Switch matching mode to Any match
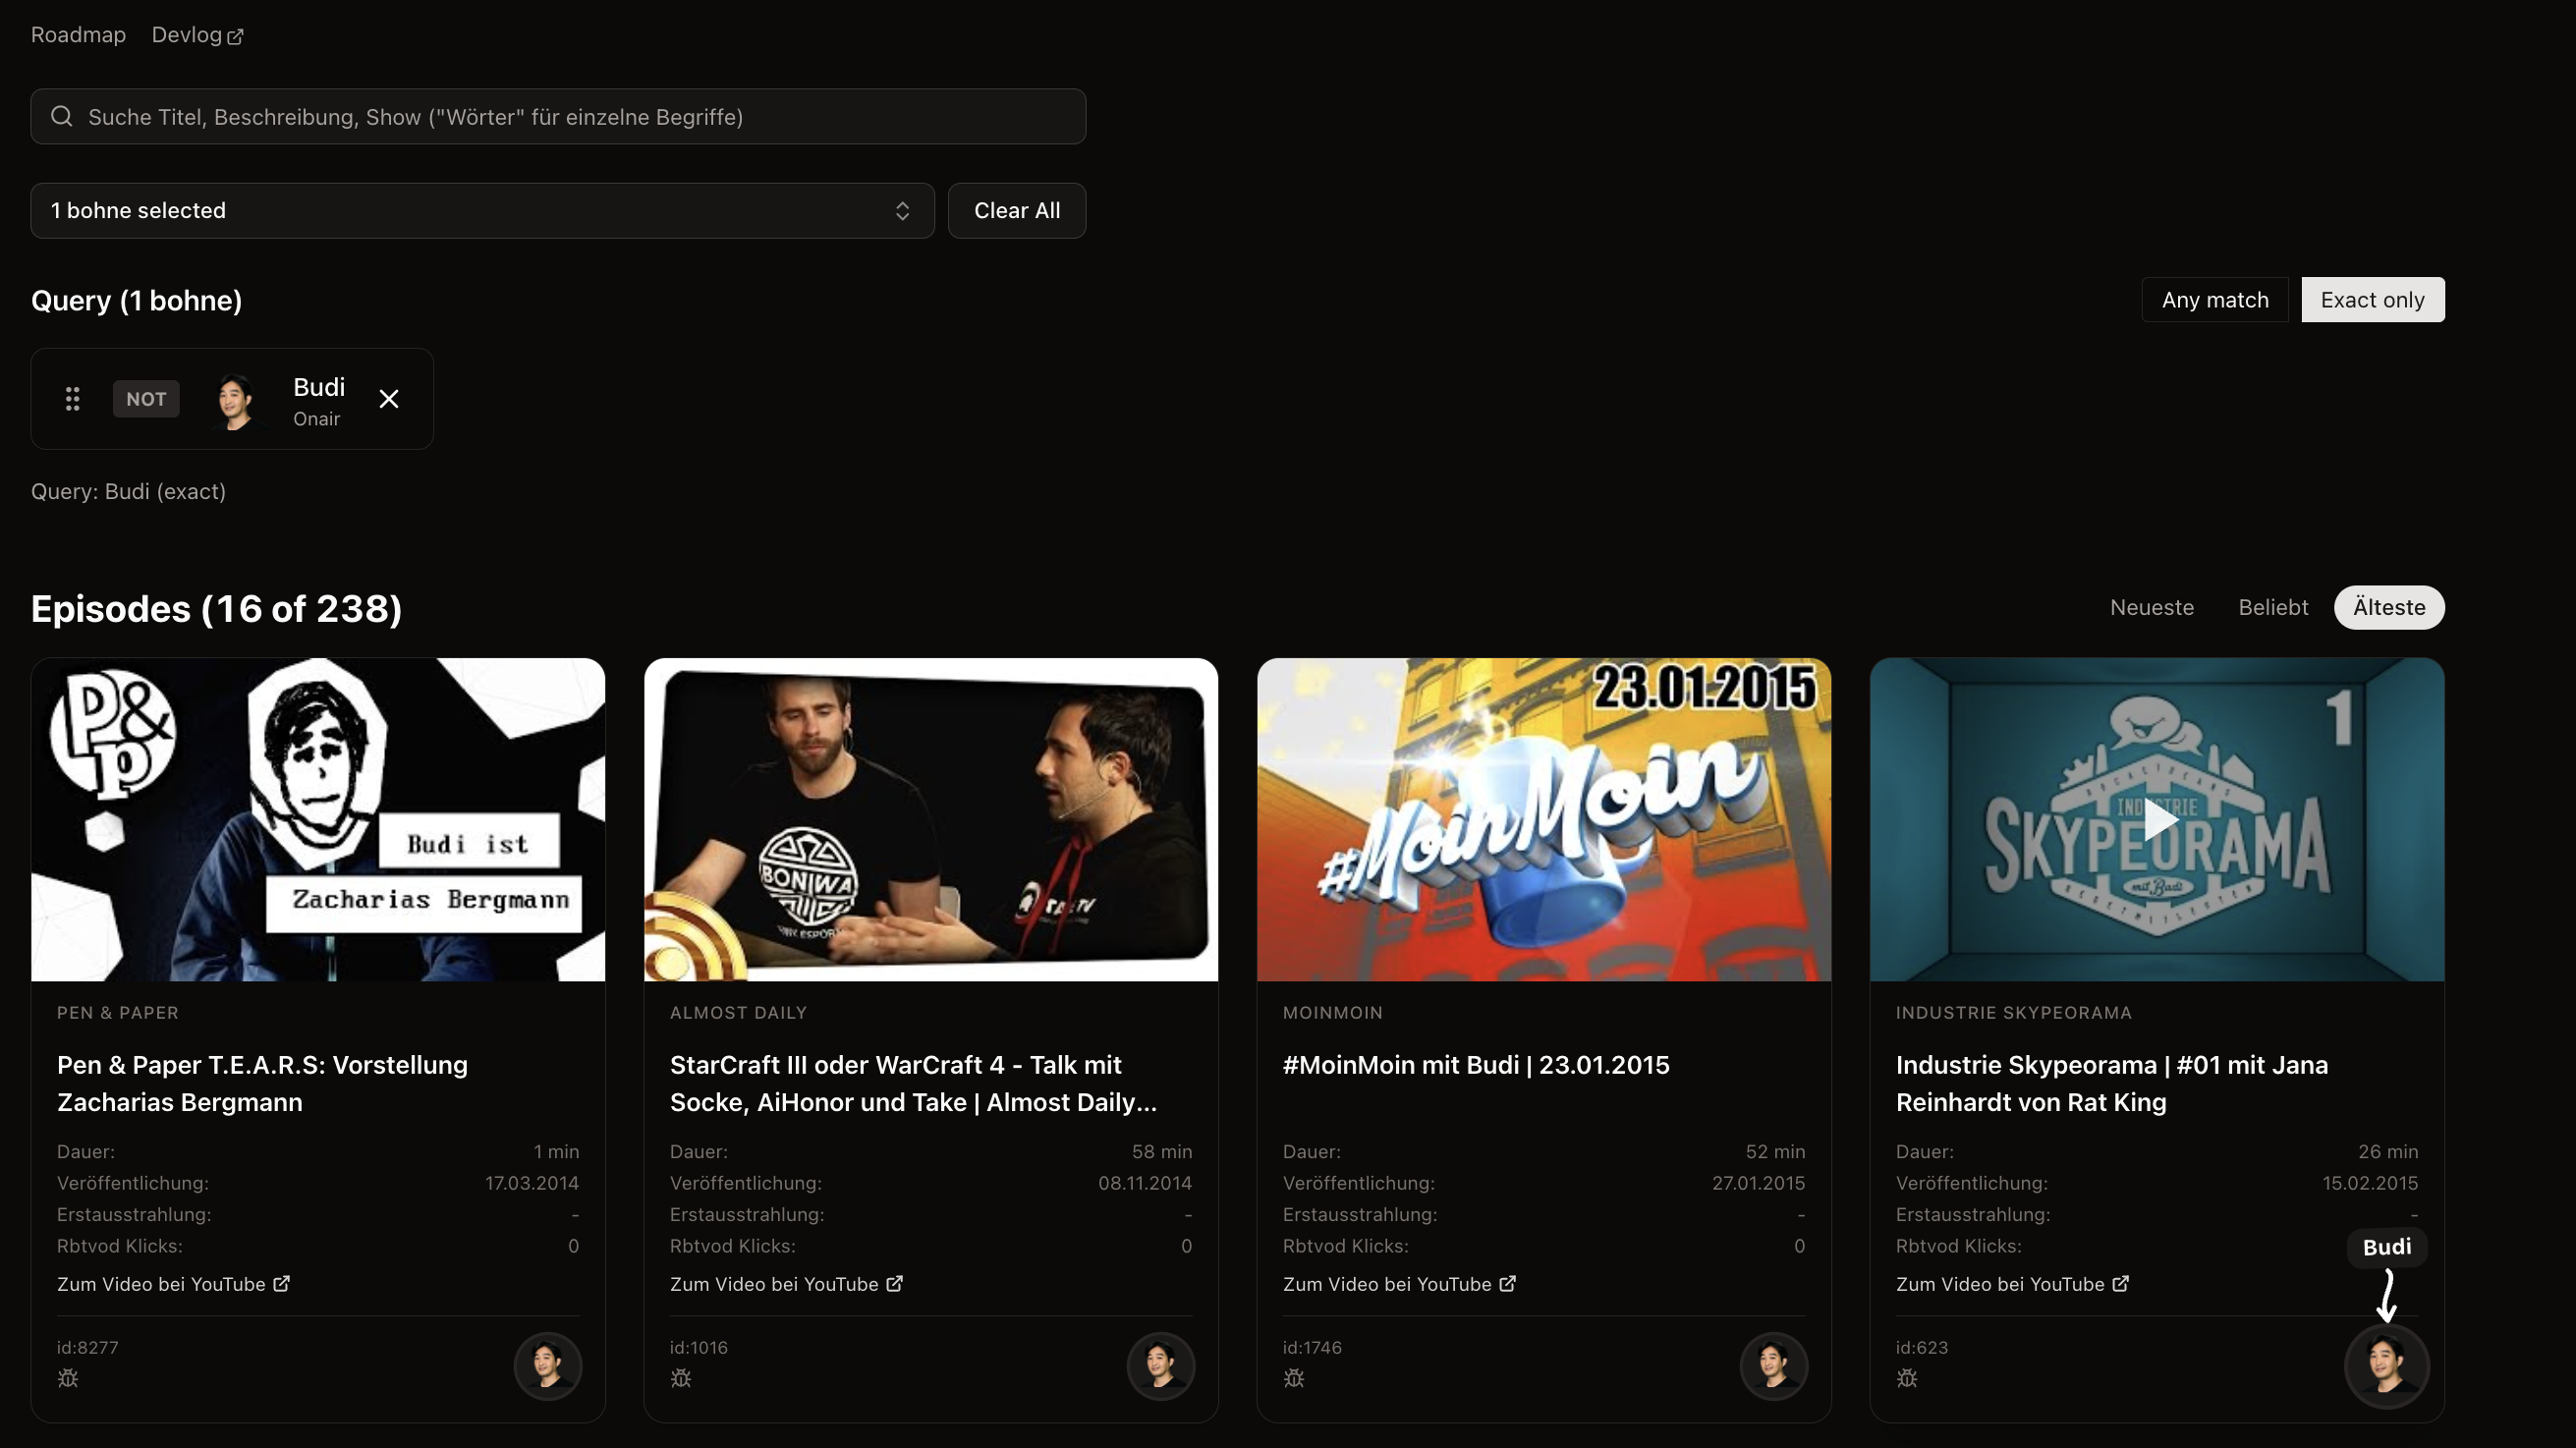This screenshot has width=2576, height=1448. [2214, 300]
